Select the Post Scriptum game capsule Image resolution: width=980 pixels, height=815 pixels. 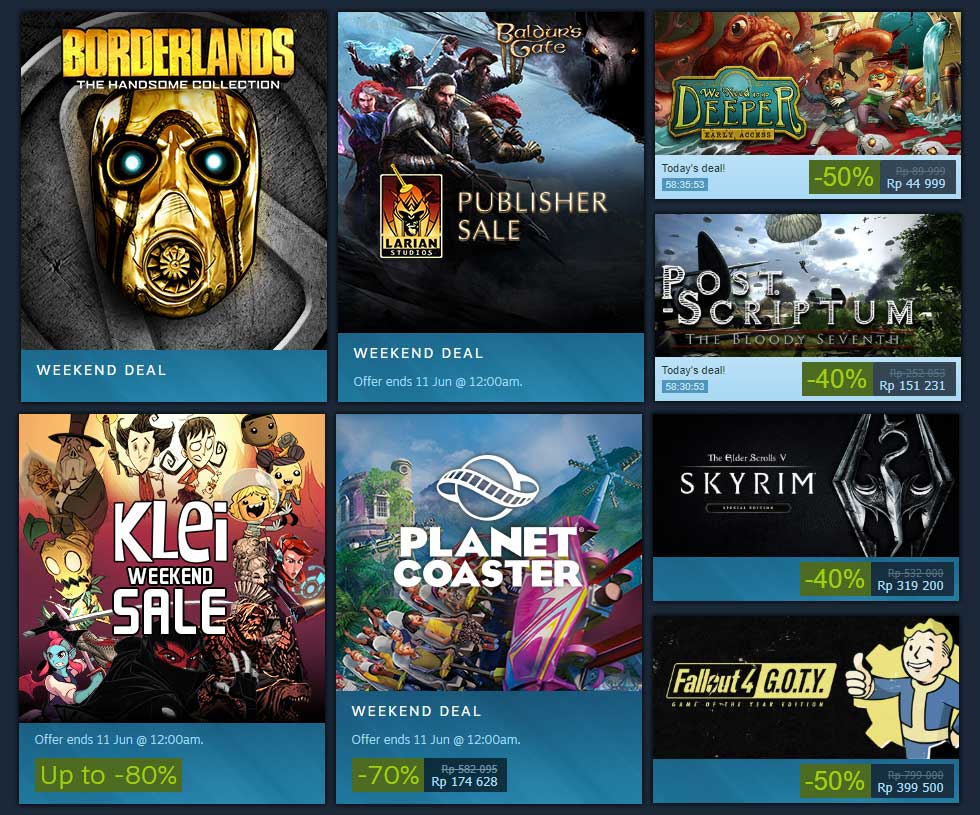[808, 286]
